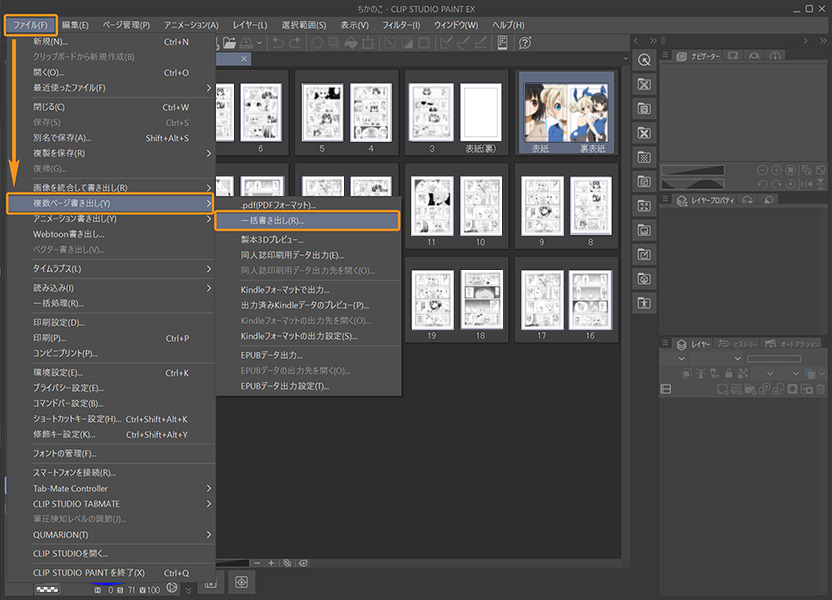Image resolution: width=832 pixels, height=600 pixels.
Task: Collapse the right panel with the chevron arrows
Action: [822, 42]
